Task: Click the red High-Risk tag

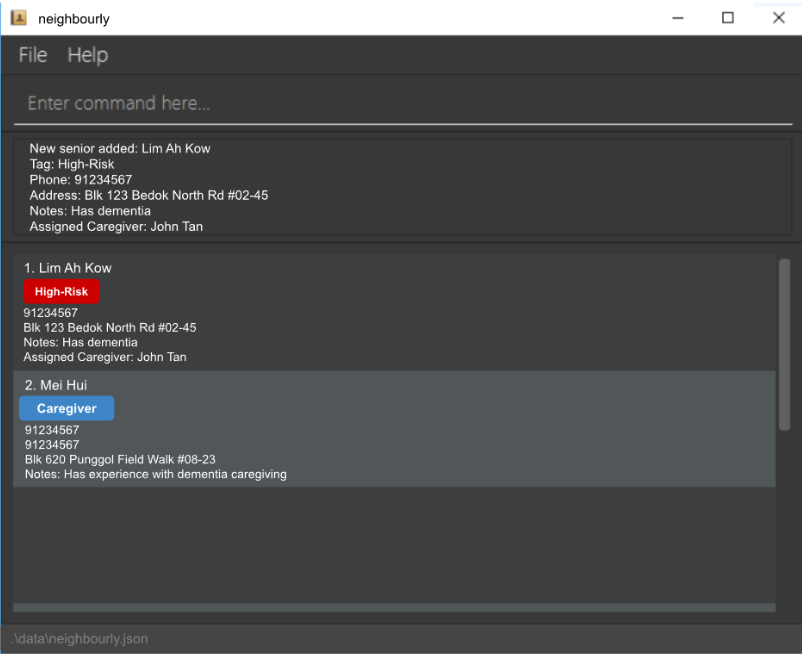Action: (x=61, y=292)
